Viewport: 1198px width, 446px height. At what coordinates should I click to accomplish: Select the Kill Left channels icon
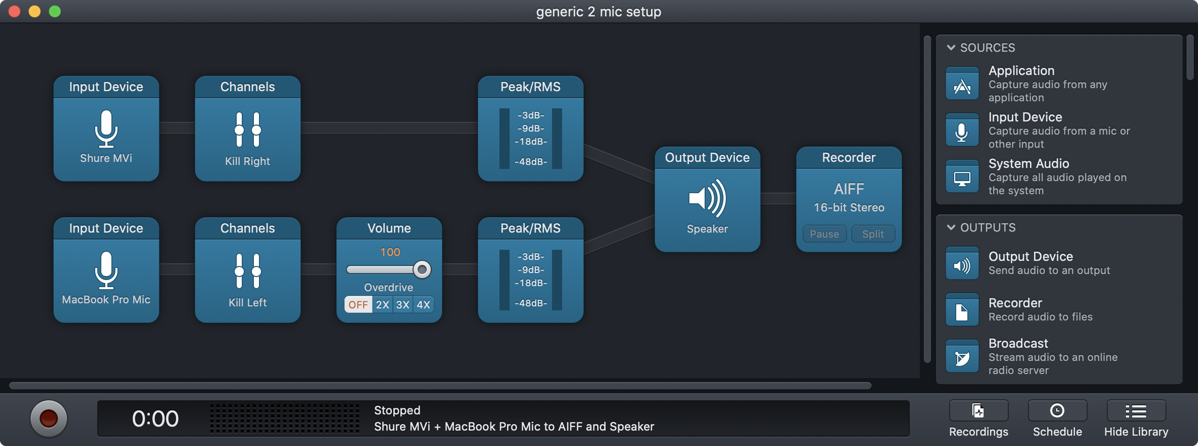(x=247, y=270)
